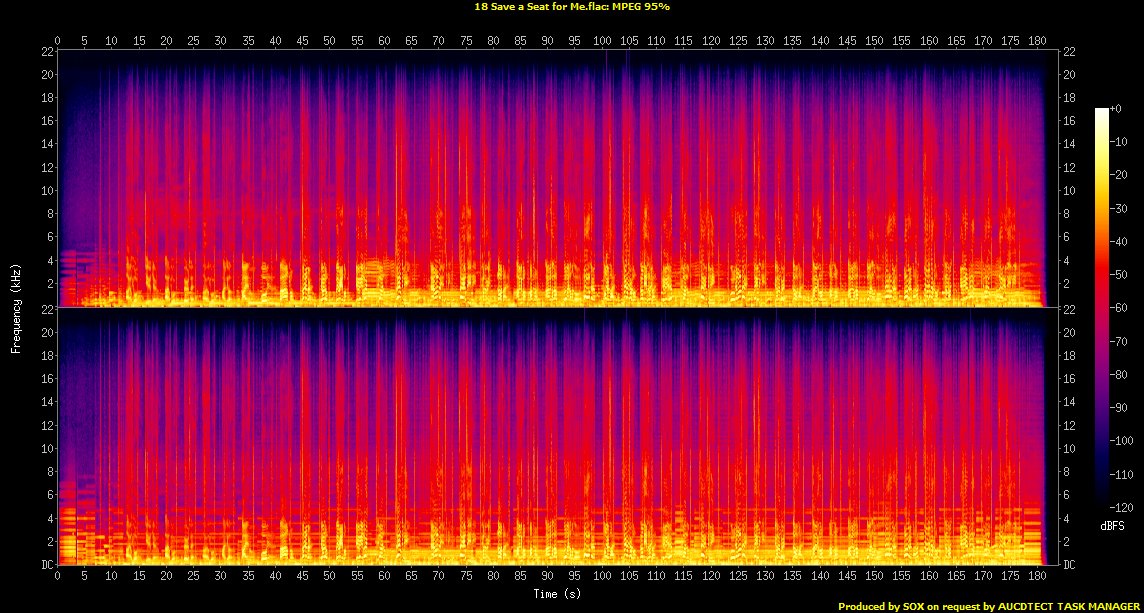
Task: Click the DC label at the bottom-left axis corner
Action: coord(45,565)
